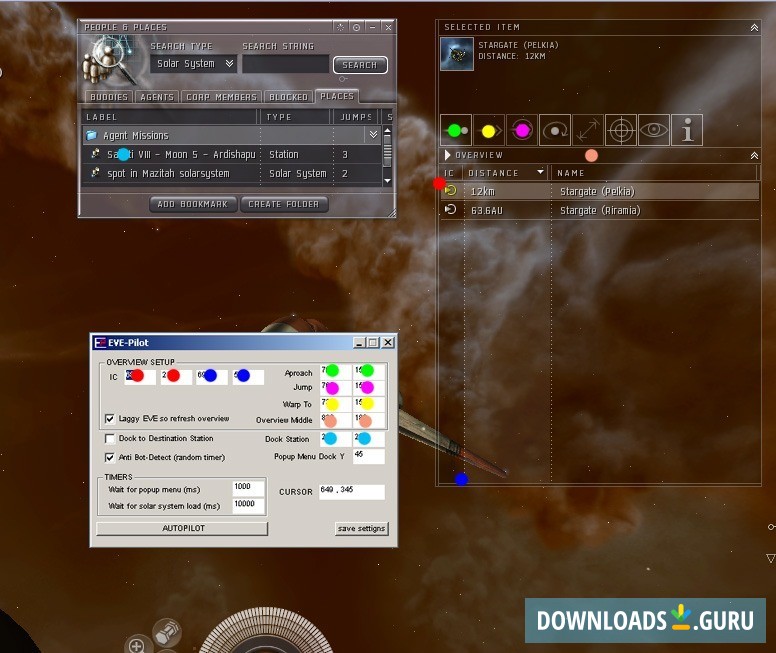
Task: Click the zoom plus icon near bottom HUD
Action: point(137,645)
